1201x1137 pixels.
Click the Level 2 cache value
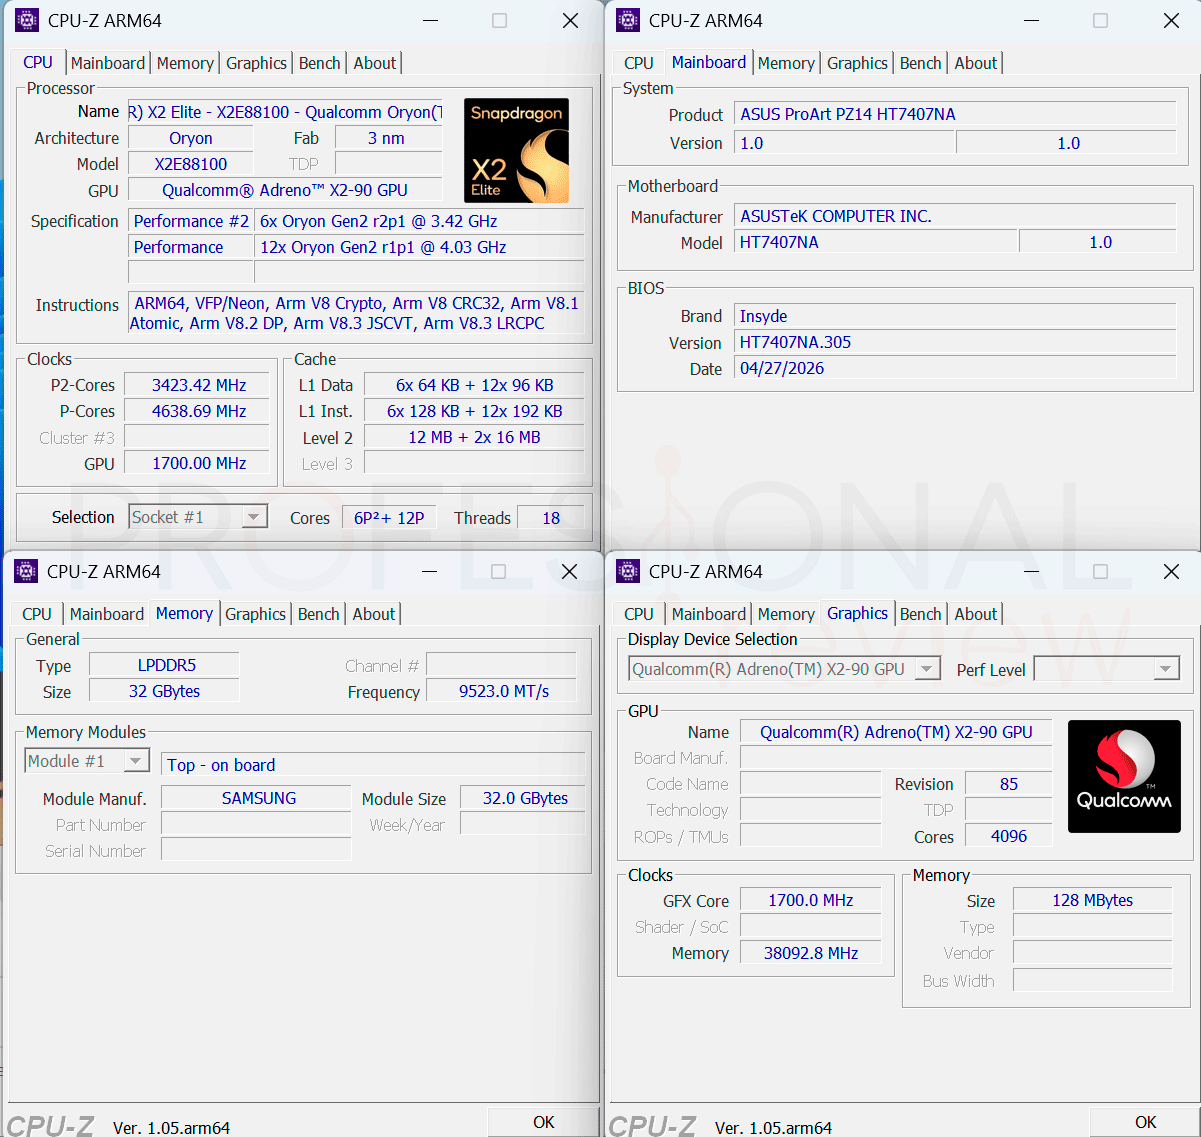(x=474, y=437)
